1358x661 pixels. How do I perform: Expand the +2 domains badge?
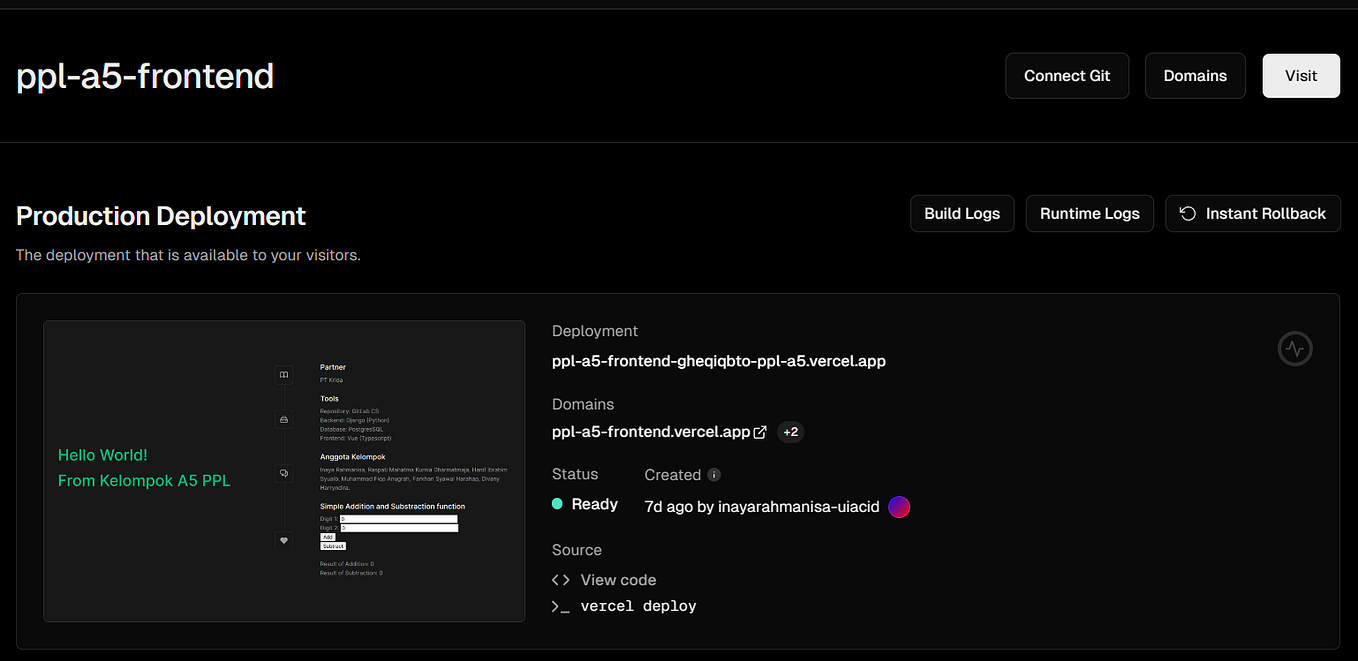[790, 431]
